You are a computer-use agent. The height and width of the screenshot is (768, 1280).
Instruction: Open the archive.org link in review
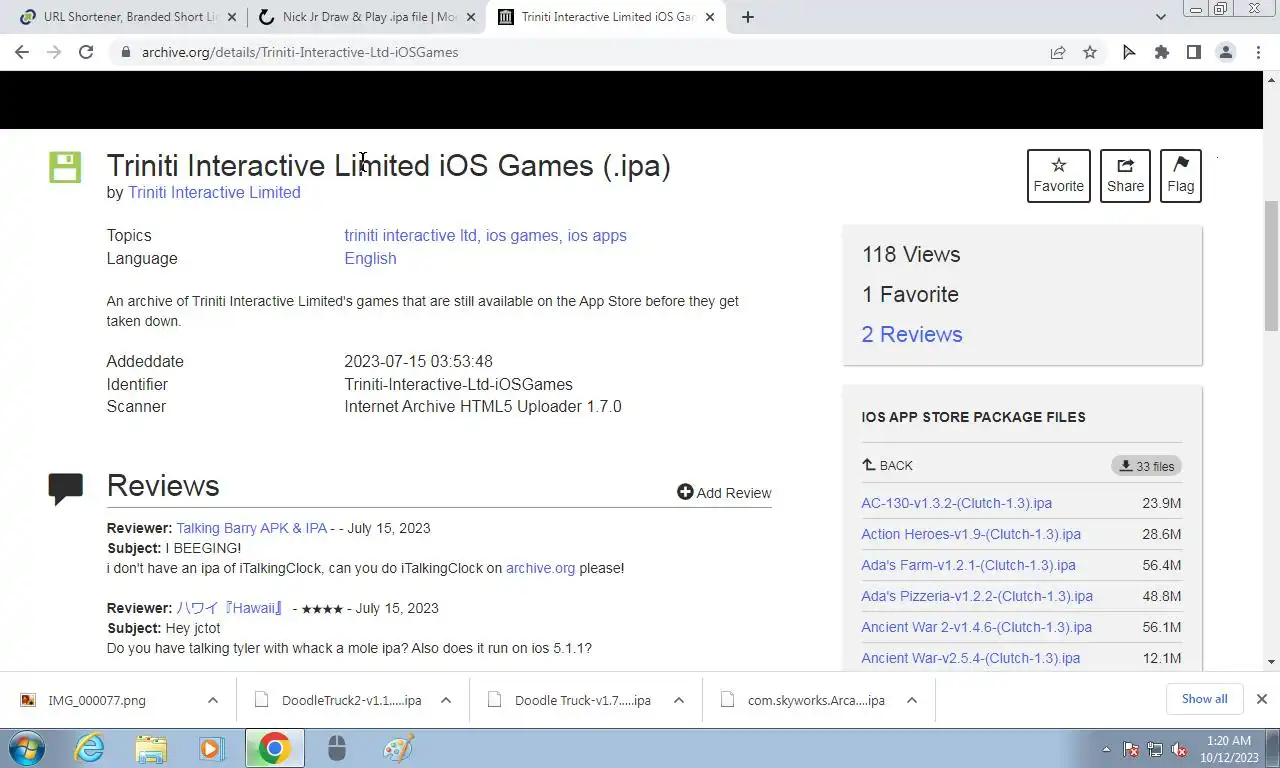(x=540, y=568)
